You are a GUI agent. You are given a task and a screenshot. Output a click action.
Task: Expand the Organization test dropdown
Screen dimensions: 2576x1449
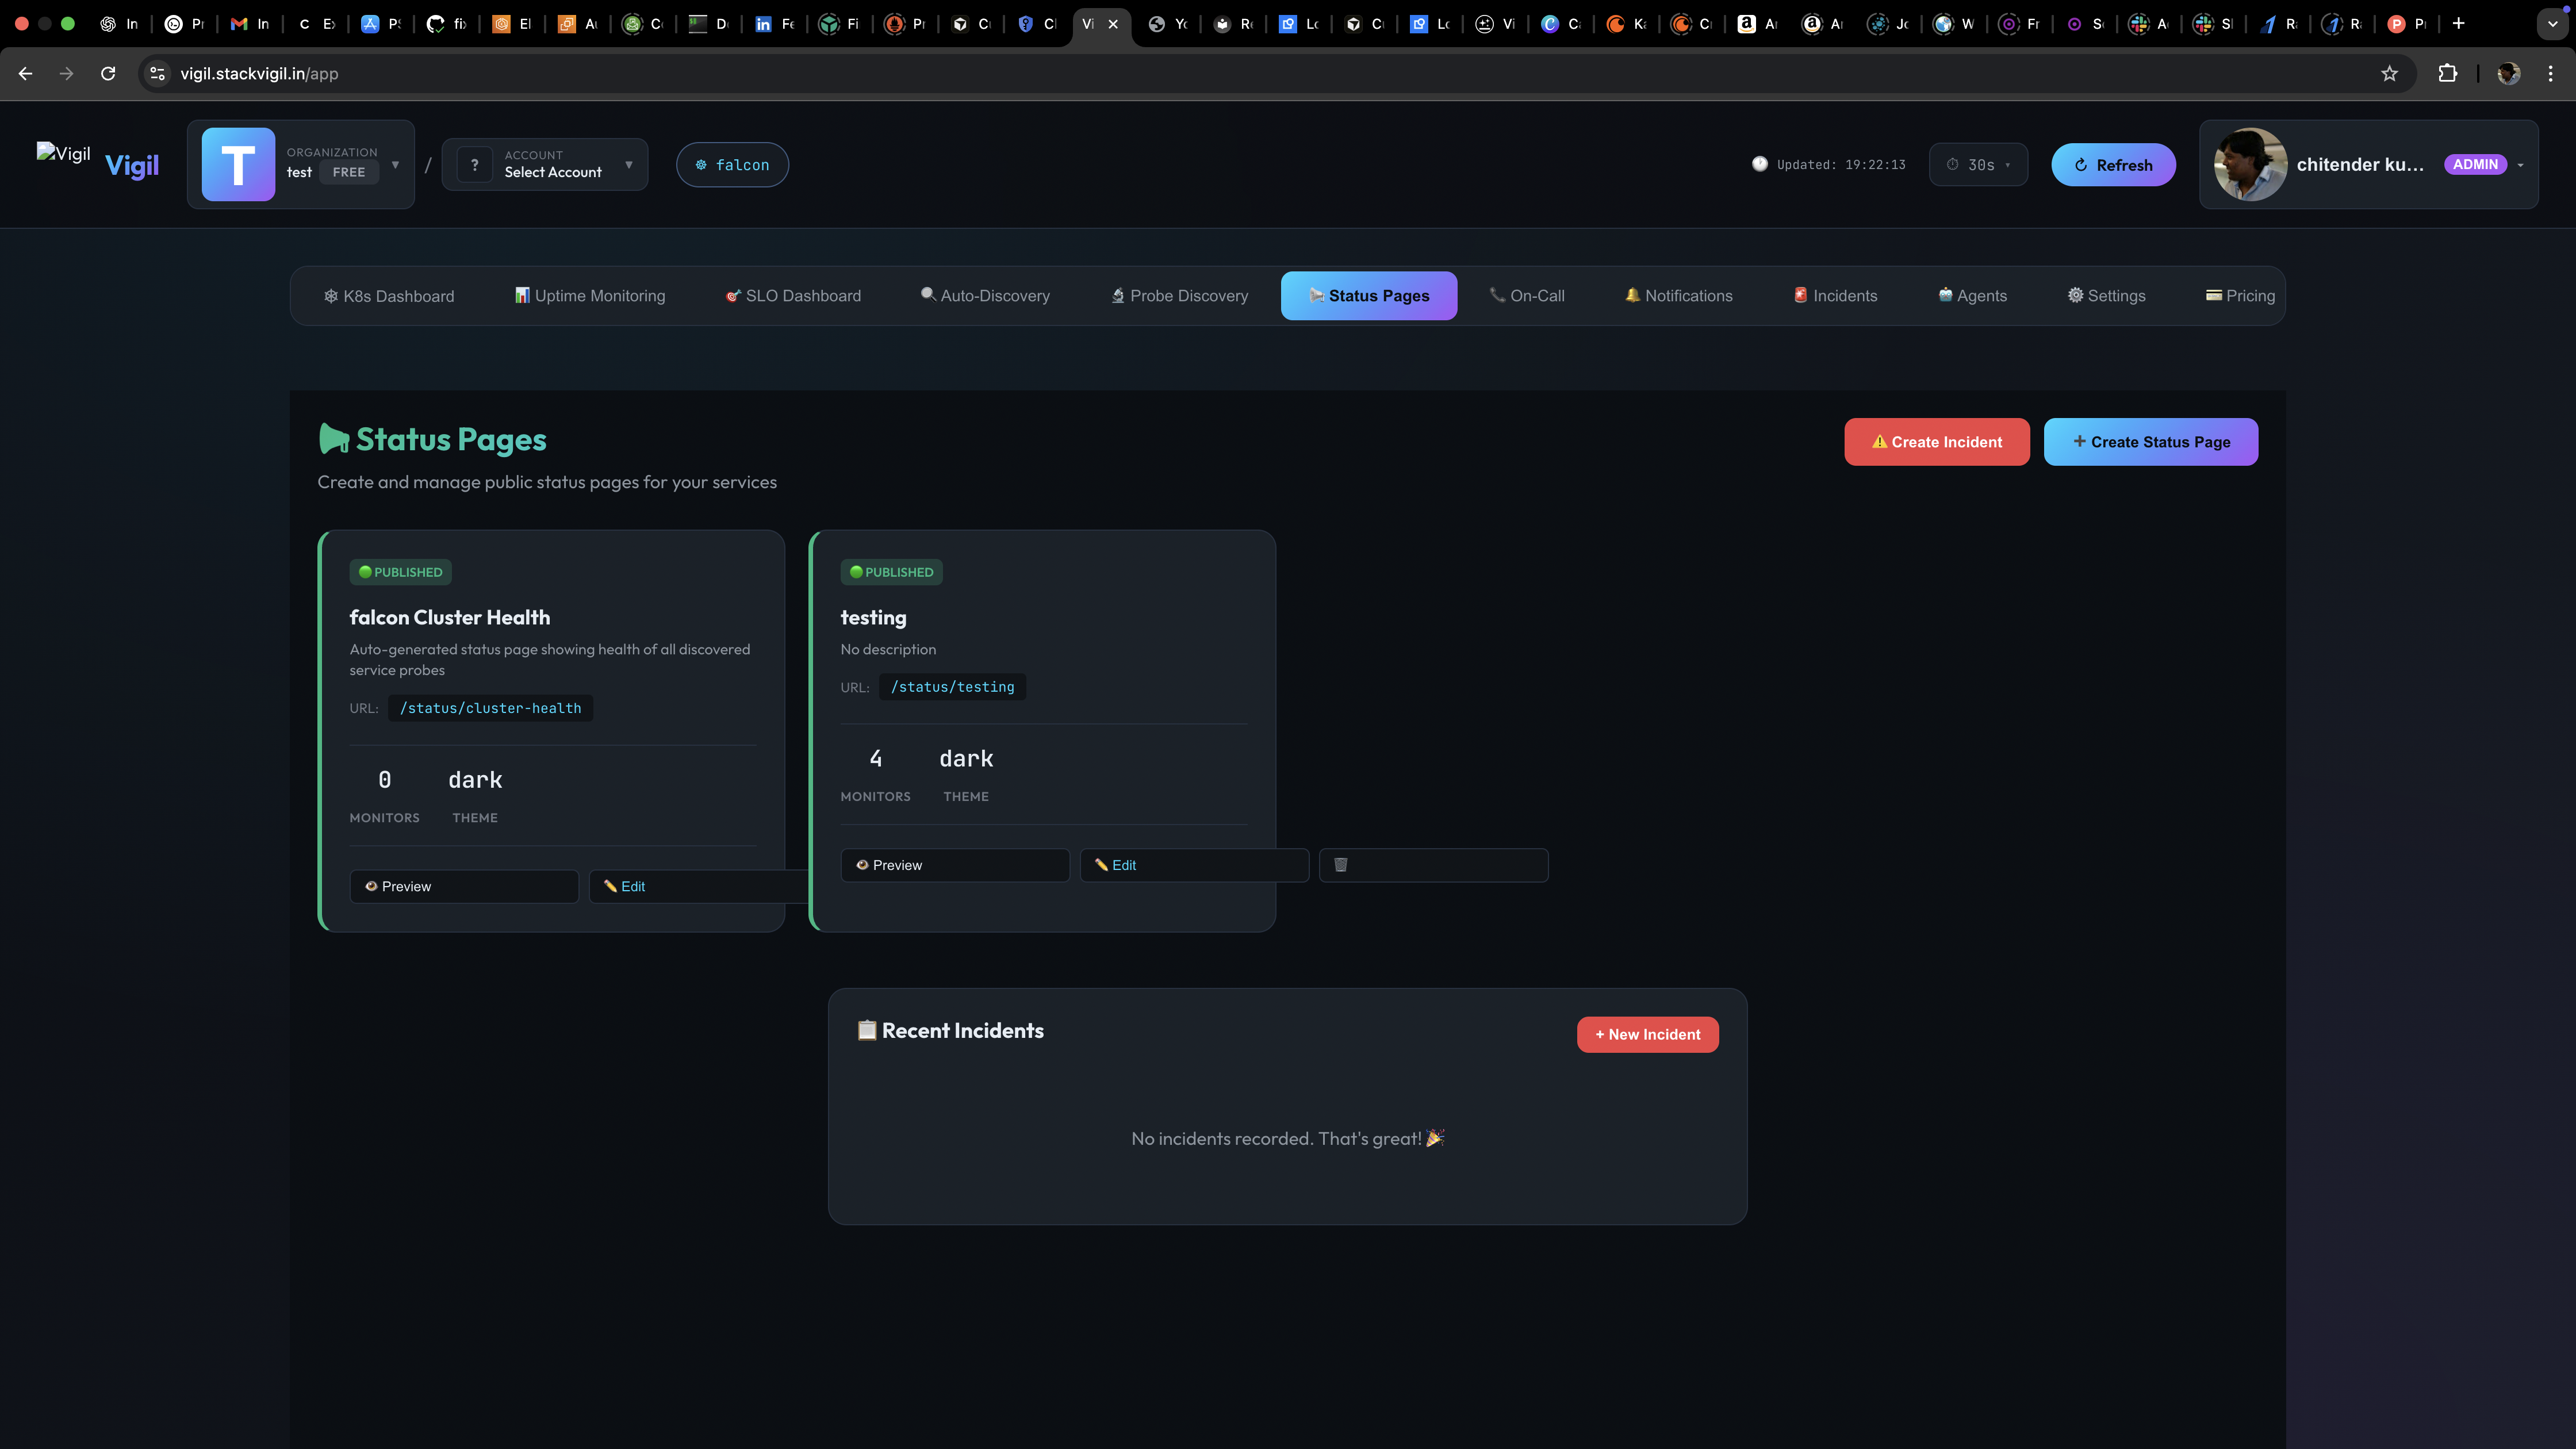(x=395, y=164)
